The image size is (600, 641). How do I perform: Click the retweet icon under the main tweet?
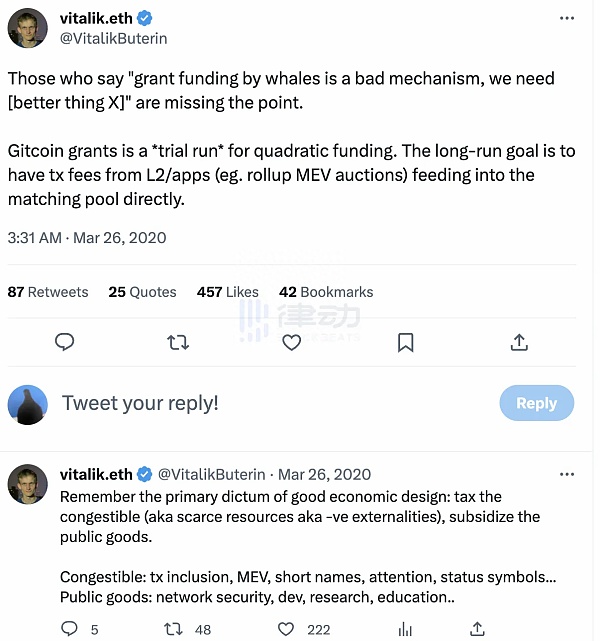pos(178,342)
